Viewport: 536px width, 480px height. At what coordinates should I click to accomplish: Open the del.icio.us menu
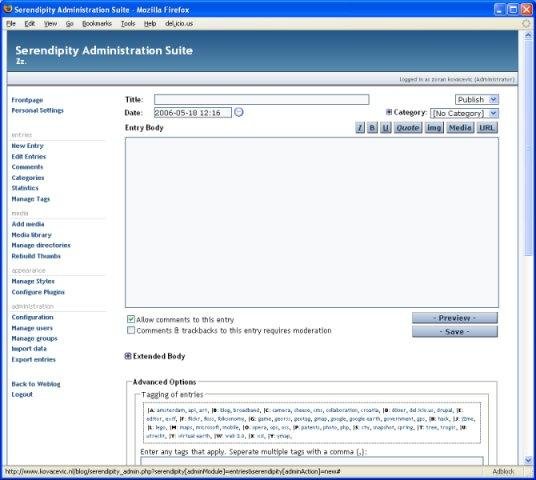pos(179,24)
